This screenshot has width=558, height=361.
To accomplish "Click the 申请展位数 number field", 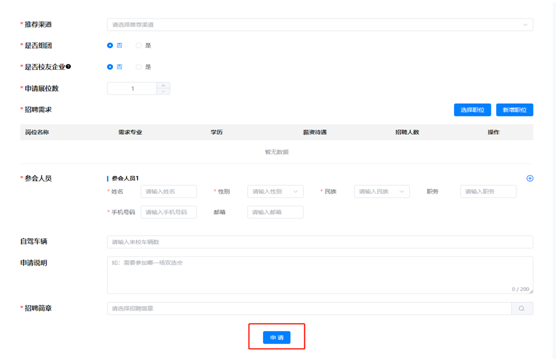I will 132,88.
